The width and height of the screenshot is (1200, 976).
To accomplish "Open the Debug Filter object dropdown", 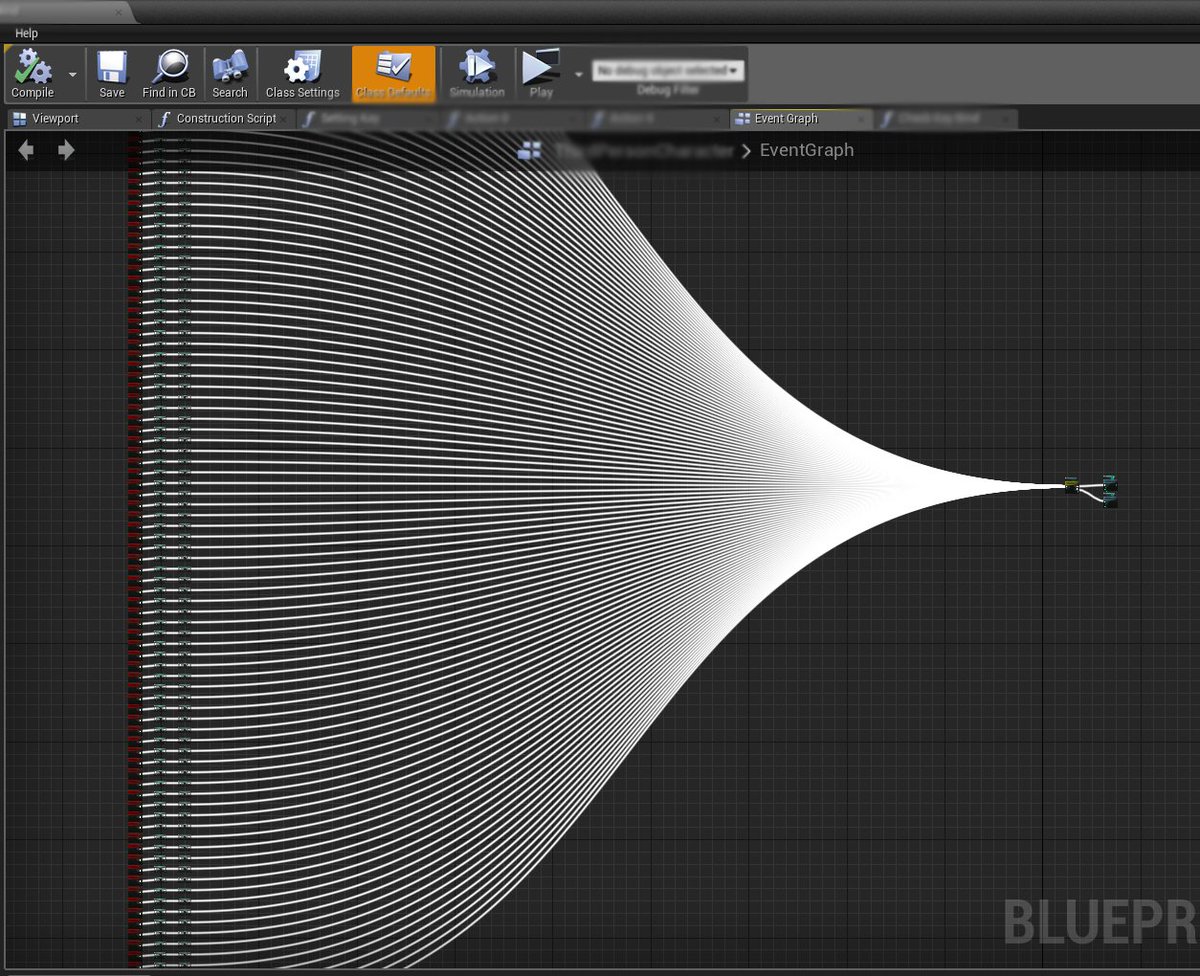I will [668, 70].
